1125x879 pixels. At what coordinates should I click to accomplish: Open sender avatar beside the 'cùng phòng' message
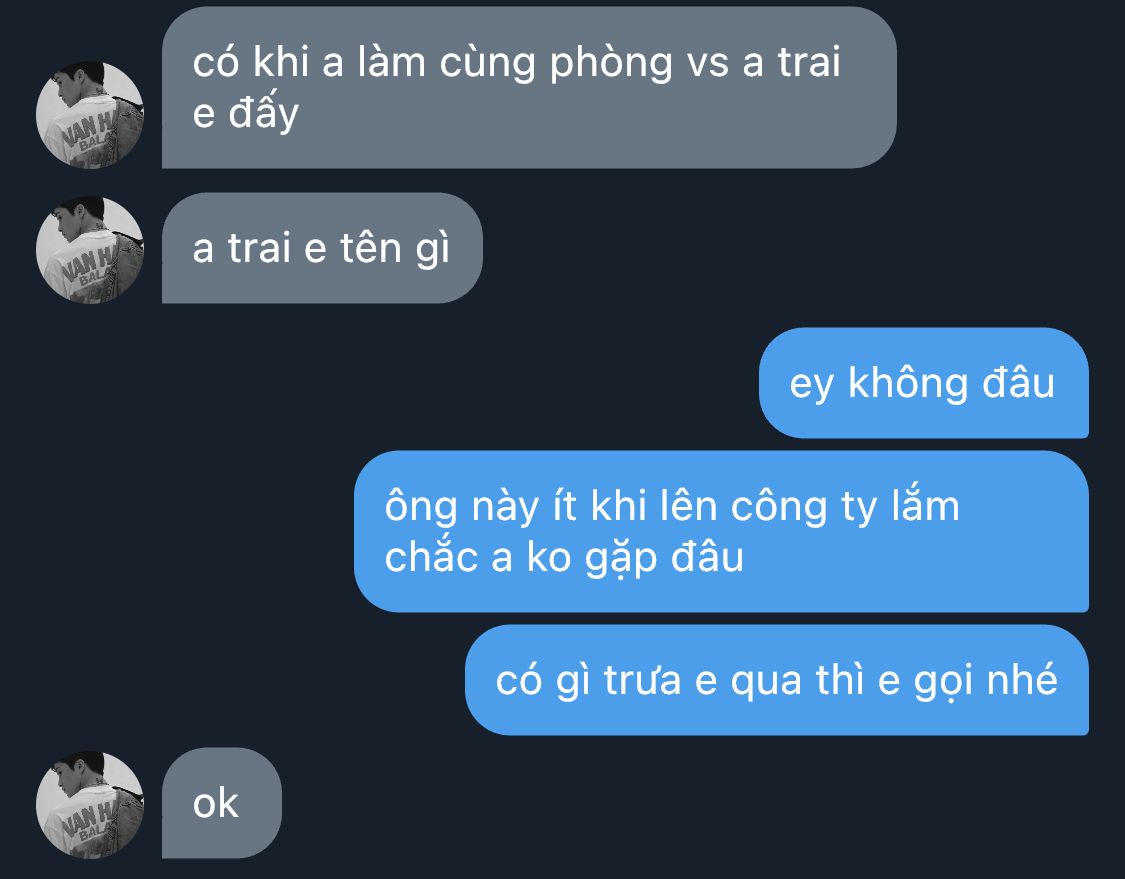pyautogui.click(x=90, y=115)
